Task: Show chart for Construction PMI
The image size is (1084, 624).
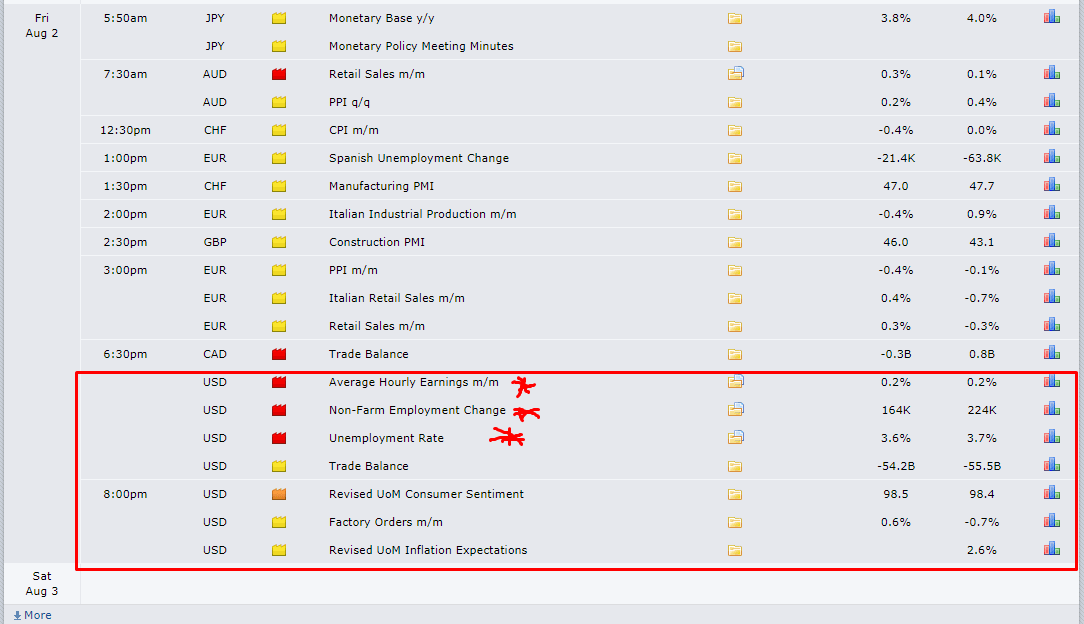Action: click(1052, 241)
